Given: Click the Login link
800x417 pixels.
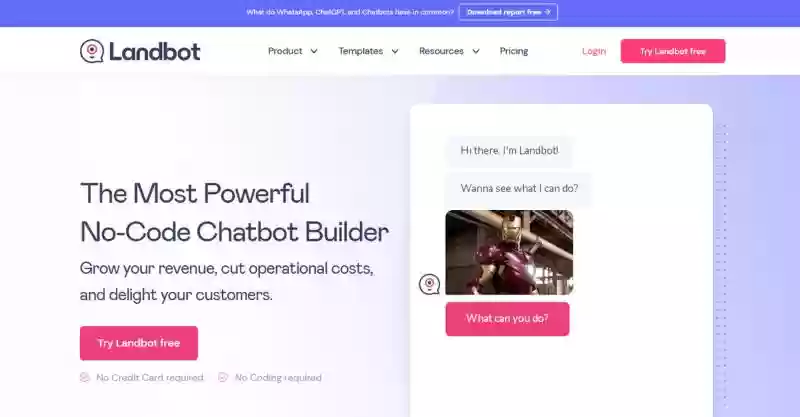Looking at the screenshot, I should [594, 51].
